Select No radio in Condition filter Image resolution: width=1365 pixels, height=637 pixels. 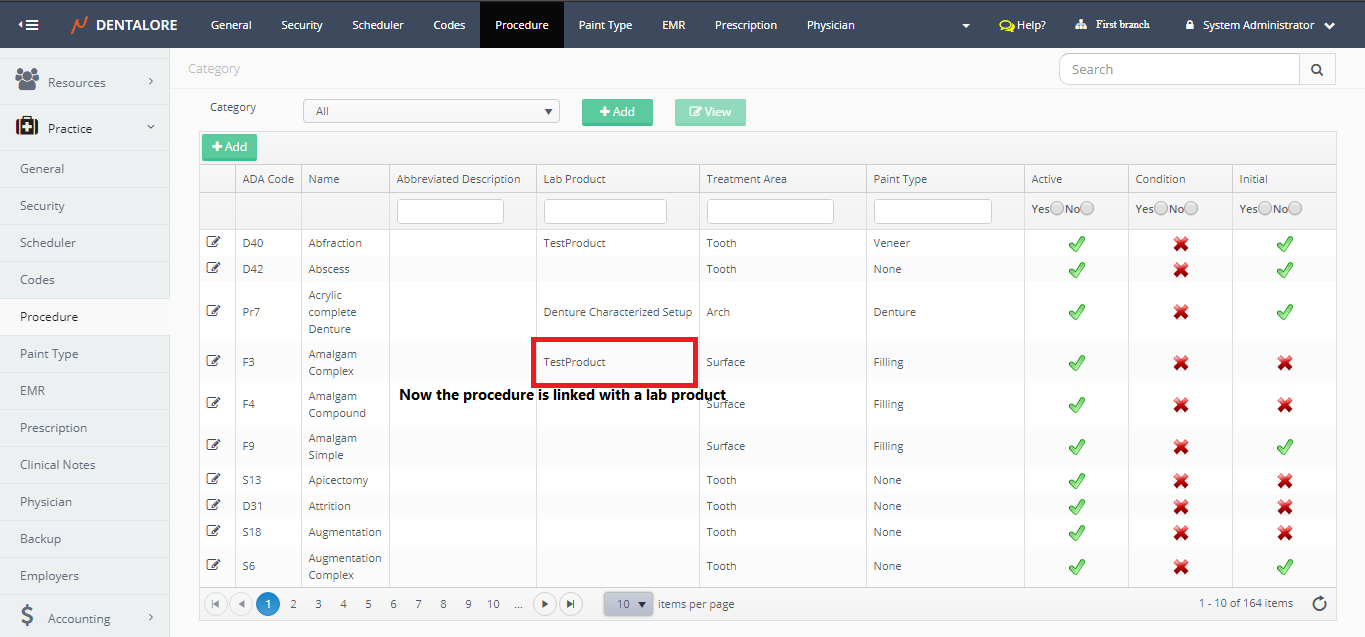point(1190,208)
